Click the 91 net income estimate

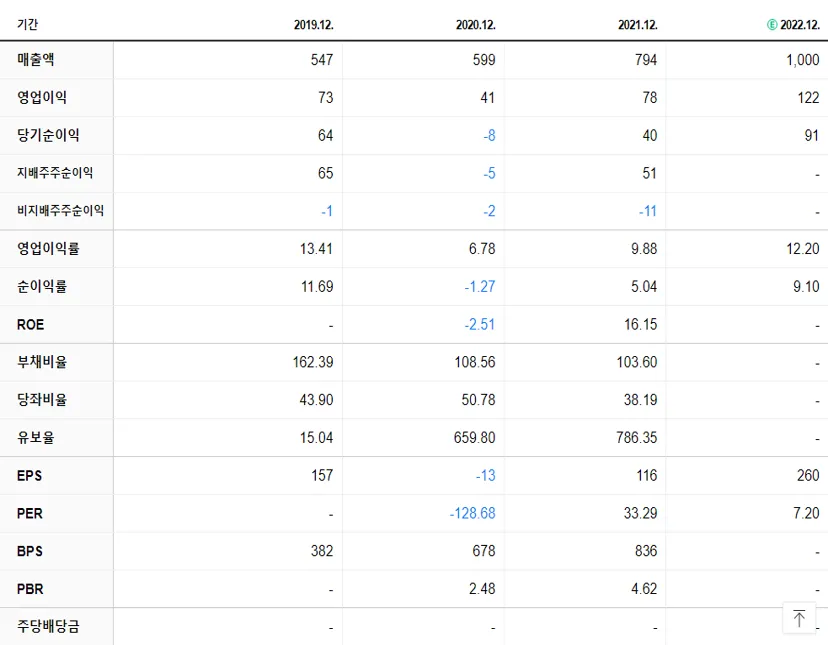coord(812,135)
